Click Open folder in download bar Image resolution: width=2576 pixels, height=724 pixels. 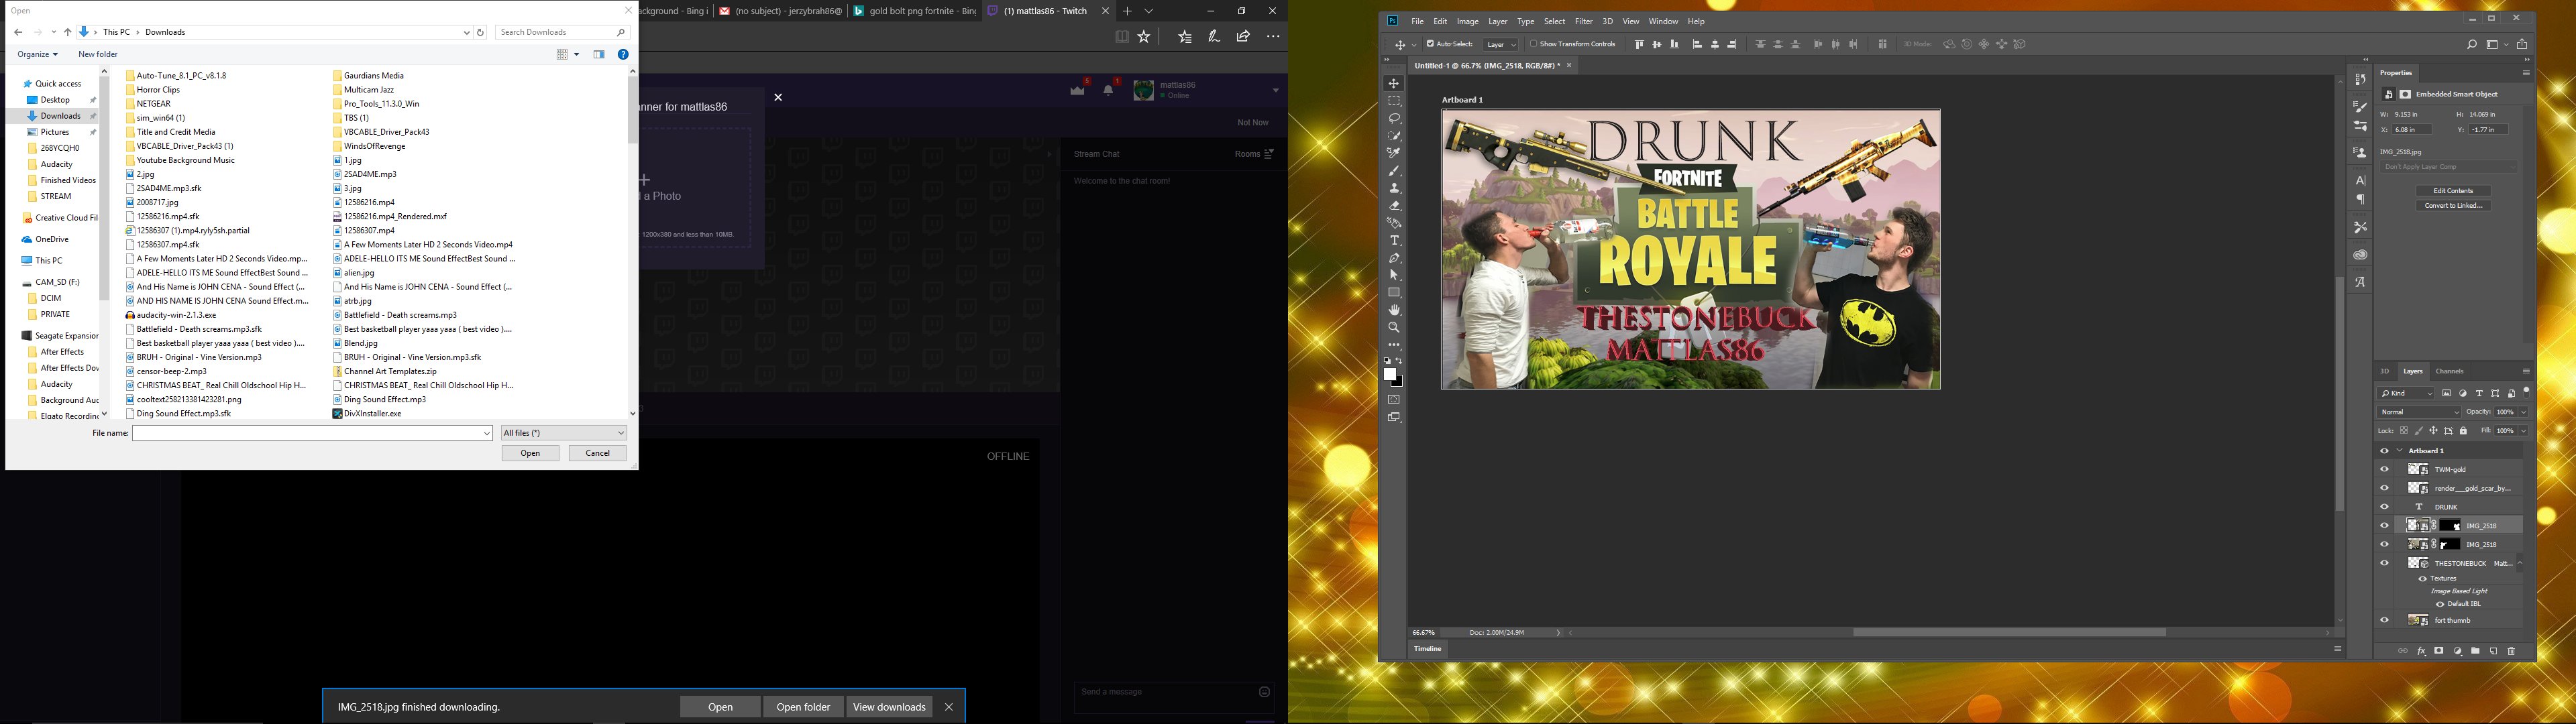[x=803, y=707]
